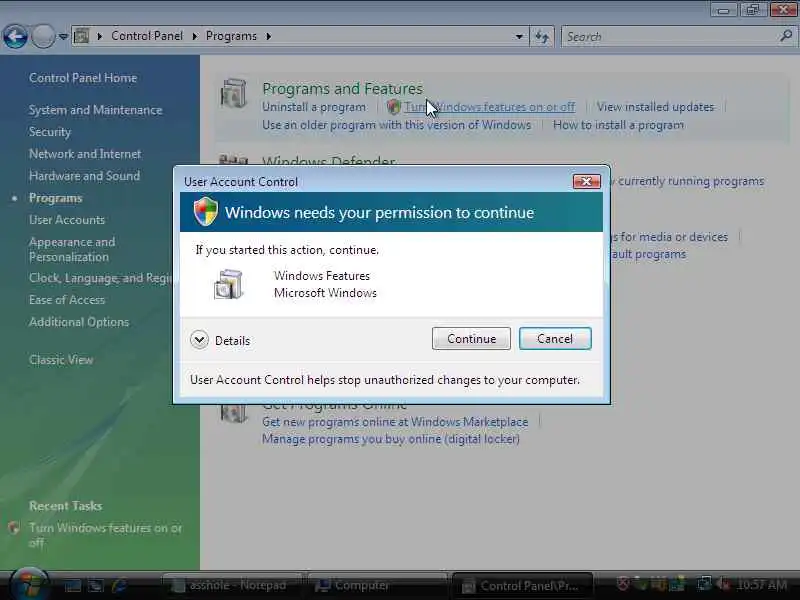This screenshot has height=600, width=800.
Task: Click the Control Panel icon in address bar
Action: 82,36
